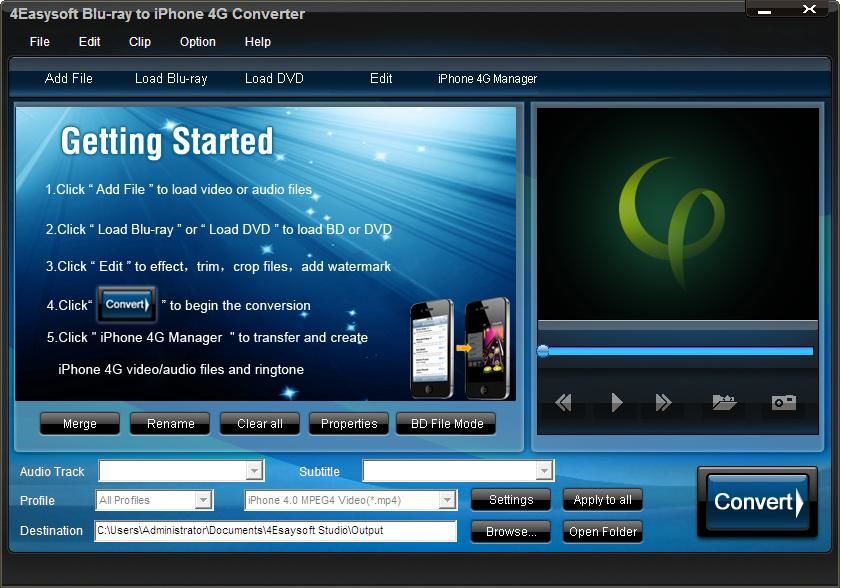This screenshot has width=841, height=588.
Task: Click the preview seek slider handle
Action: pos(543,351)
